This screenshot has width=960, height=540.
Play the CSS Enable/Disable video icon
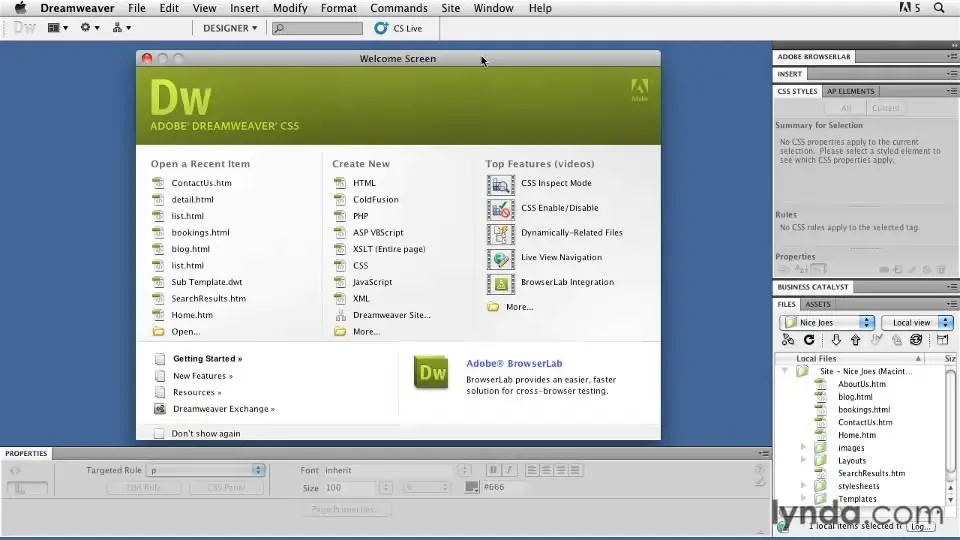click(x=501, y=209)
